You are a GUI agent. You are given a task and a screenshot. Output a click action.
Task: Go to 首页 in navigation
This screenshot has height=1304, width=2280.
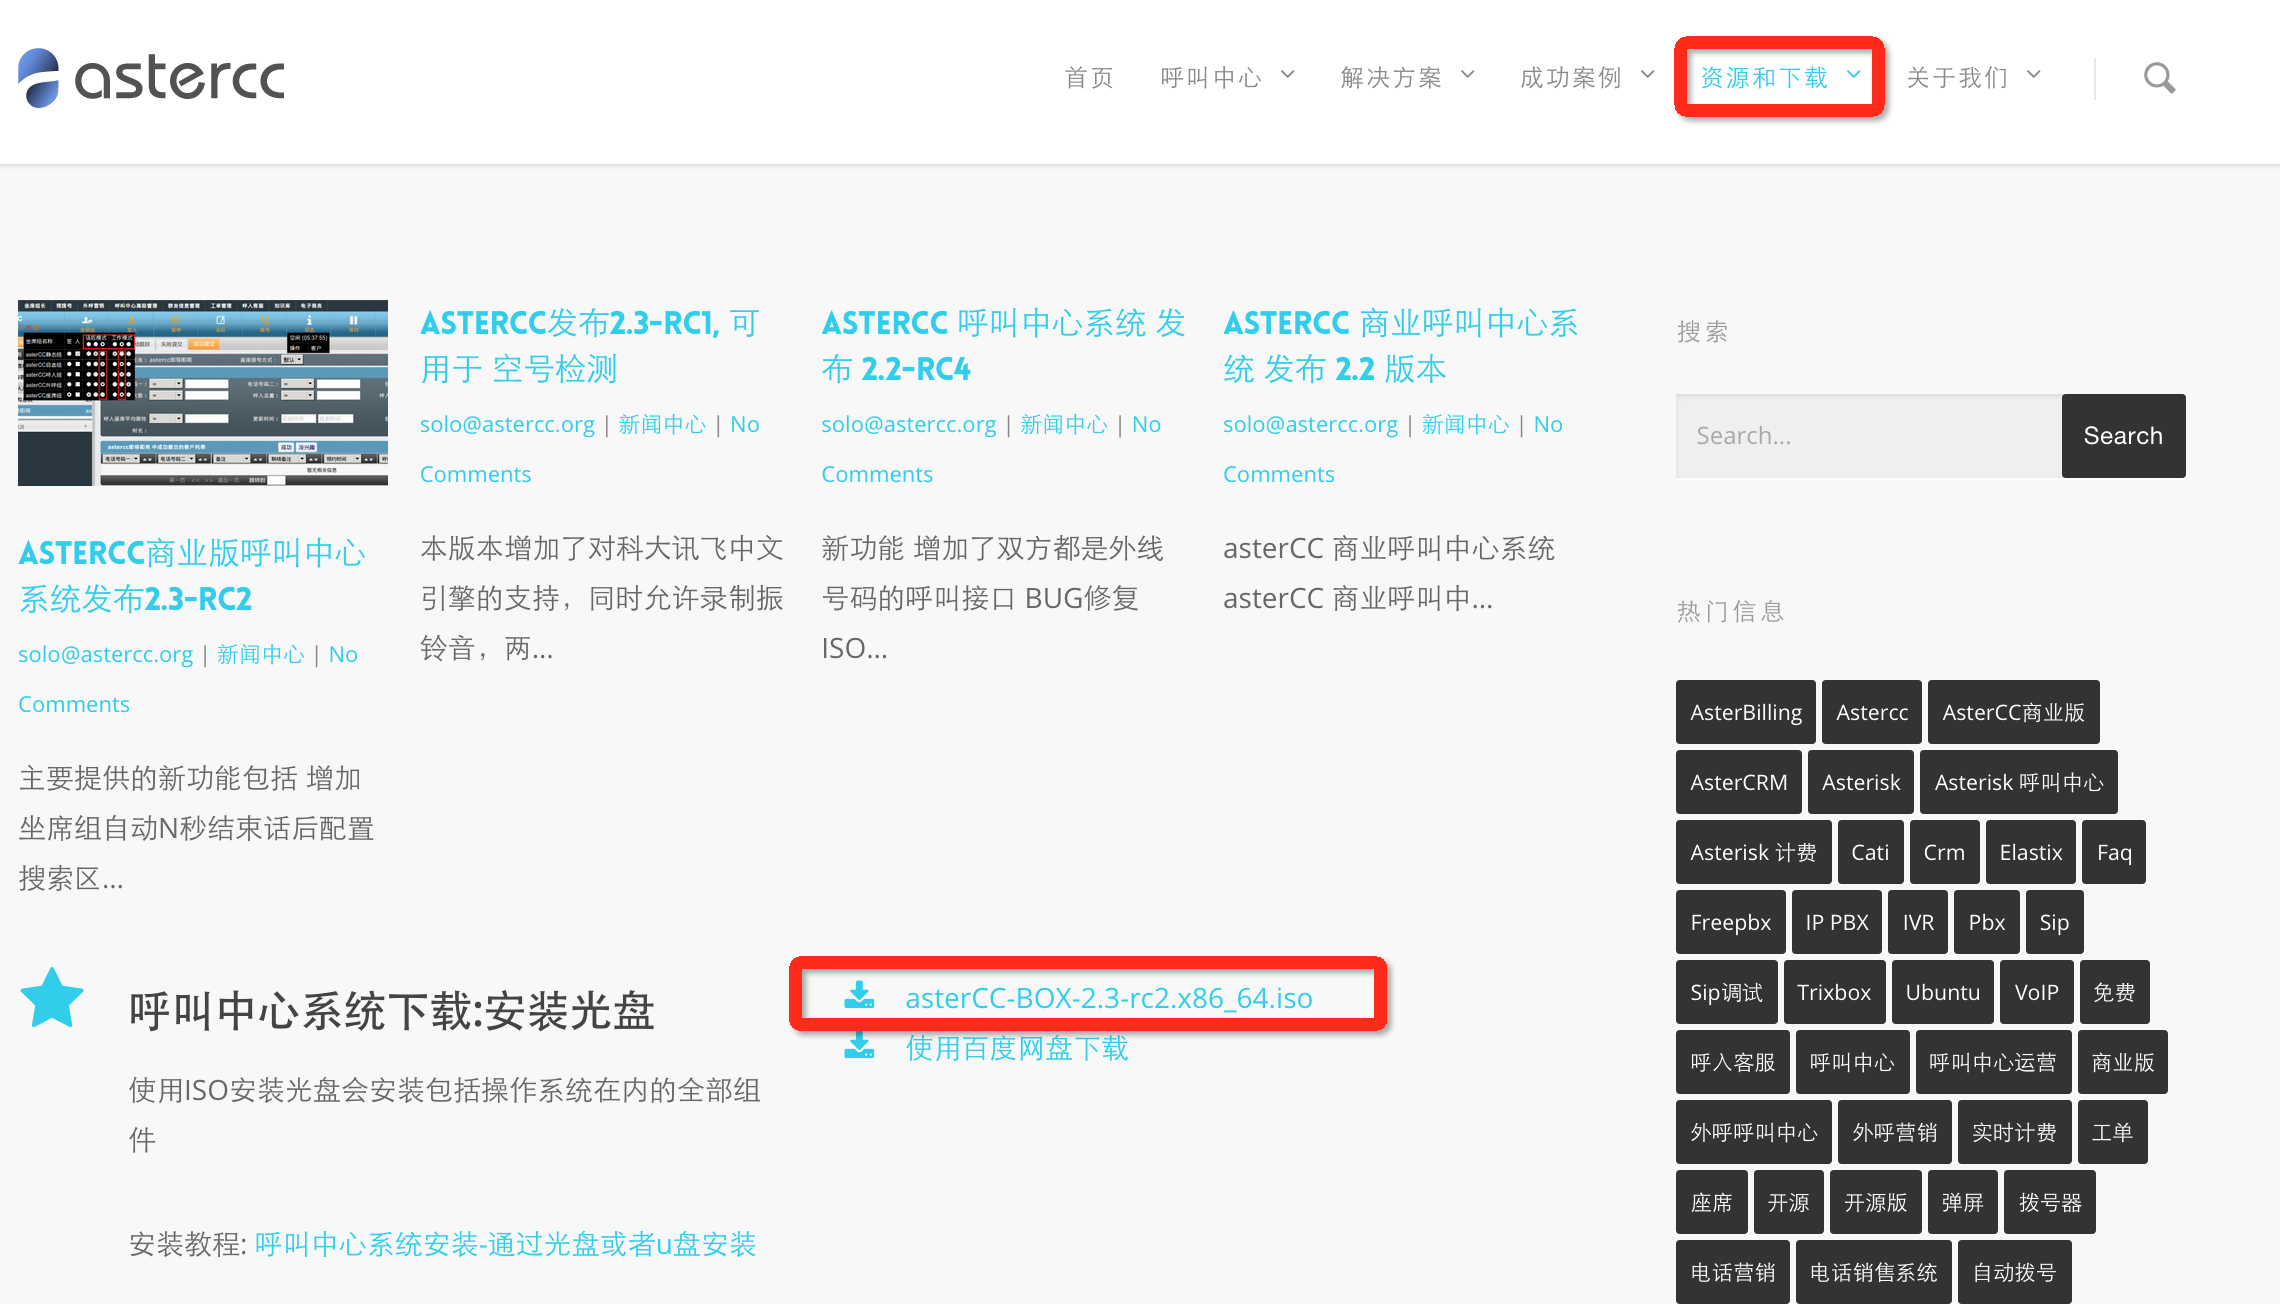pyautogui.click(x=1089, y=78)
